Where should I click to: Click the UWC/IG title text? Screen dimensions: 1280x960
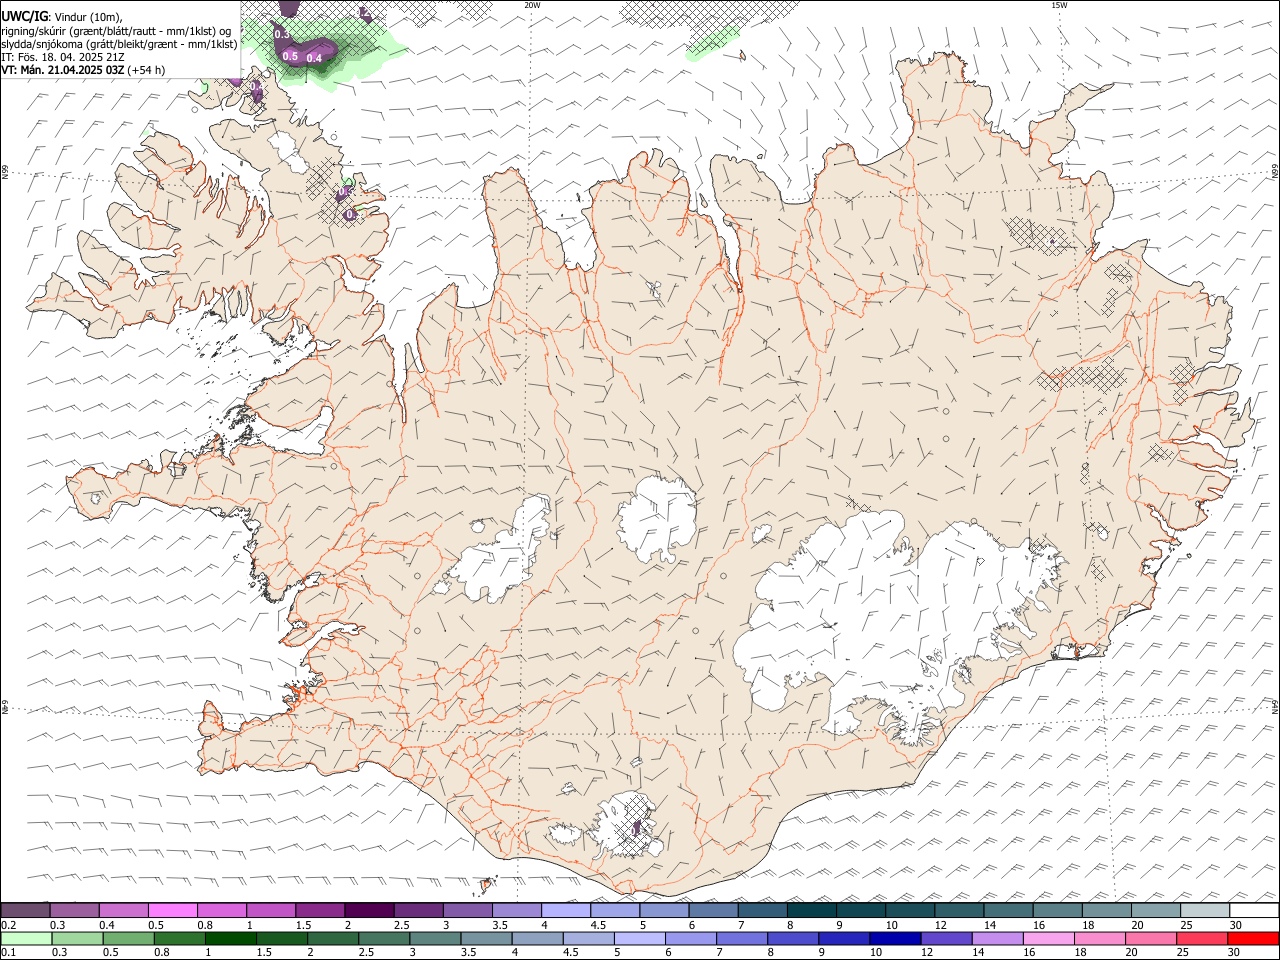tap(25, 16)
